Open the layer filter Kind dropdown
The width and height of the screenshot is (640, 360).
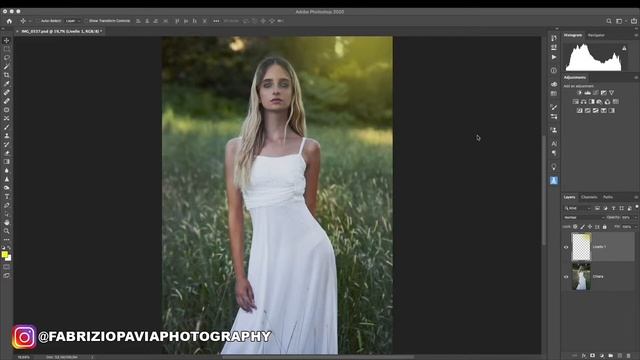(x=577, y=208)
